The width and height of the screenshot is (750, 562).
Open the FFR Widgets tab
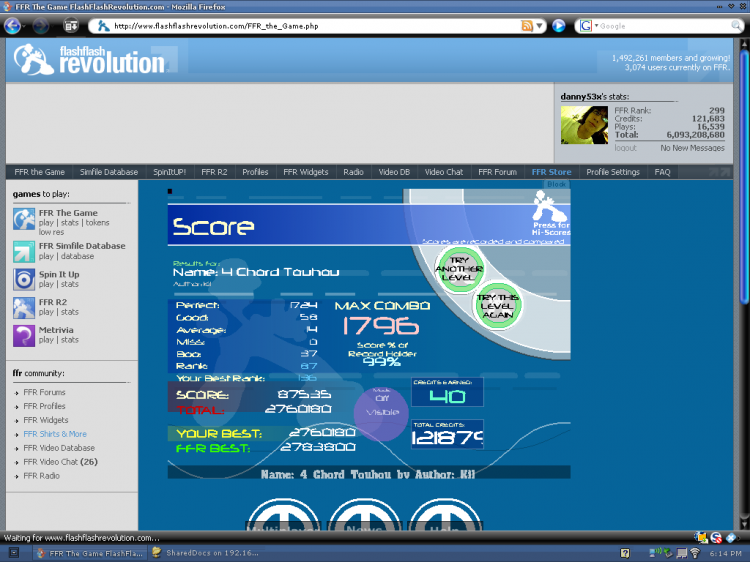click(x=306, y=172)
